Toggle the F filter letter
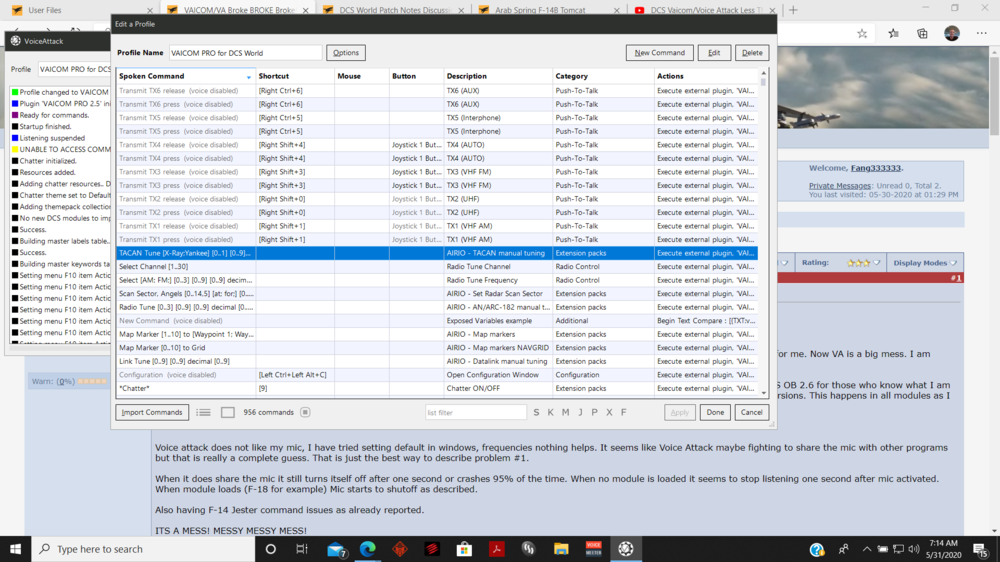 click(624, 413)
